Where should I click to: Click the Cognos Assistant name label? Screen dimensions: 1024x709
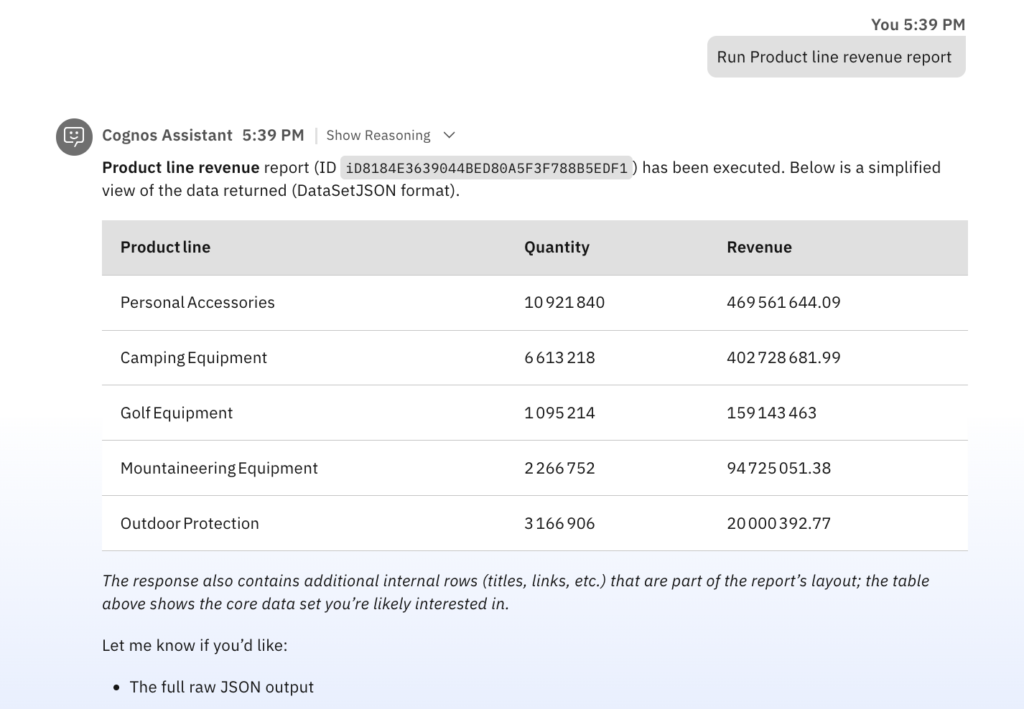pos(167,135)
